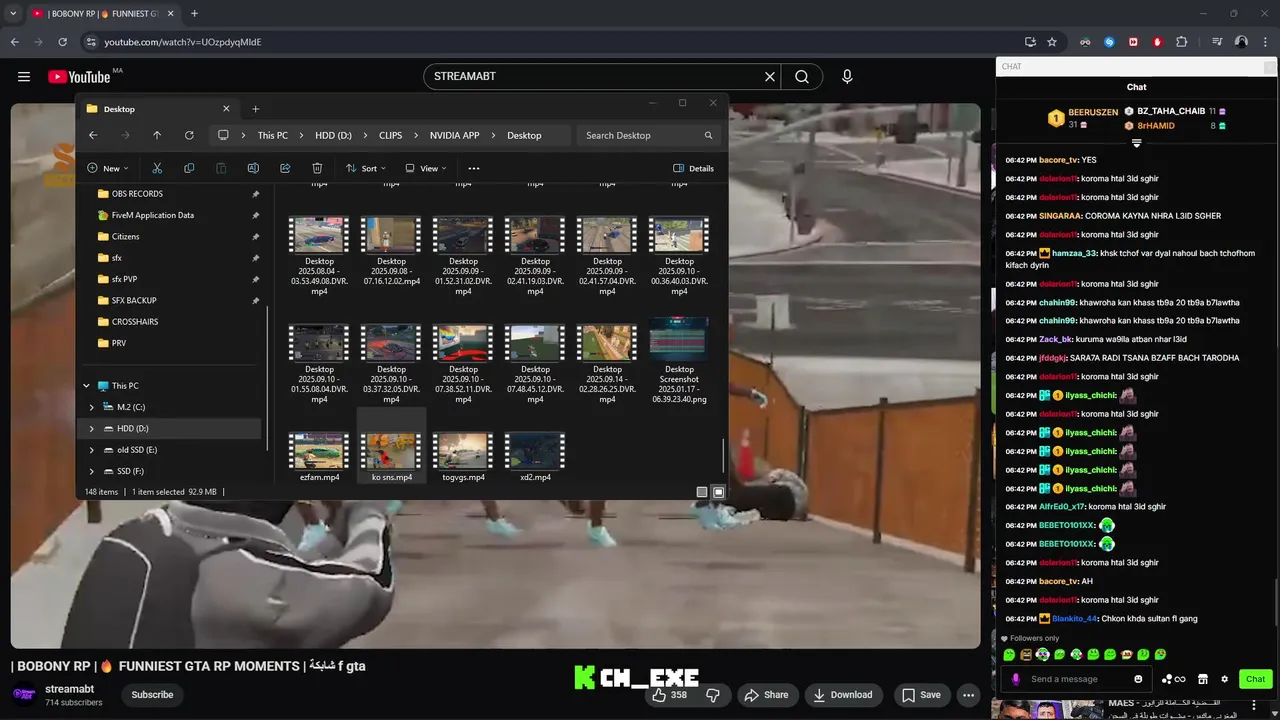Open the emoji picker in chat input

pyautogui.click(x=1138, y=679)
